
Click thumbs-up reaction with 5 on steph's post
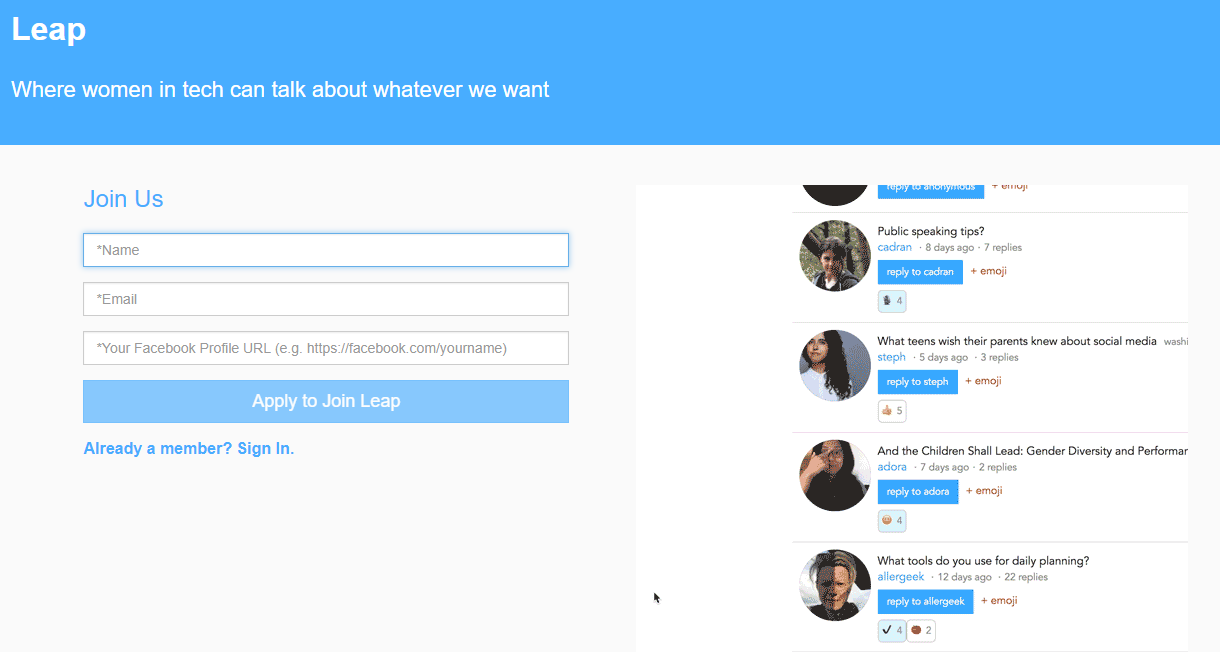[x=892, y=411]
